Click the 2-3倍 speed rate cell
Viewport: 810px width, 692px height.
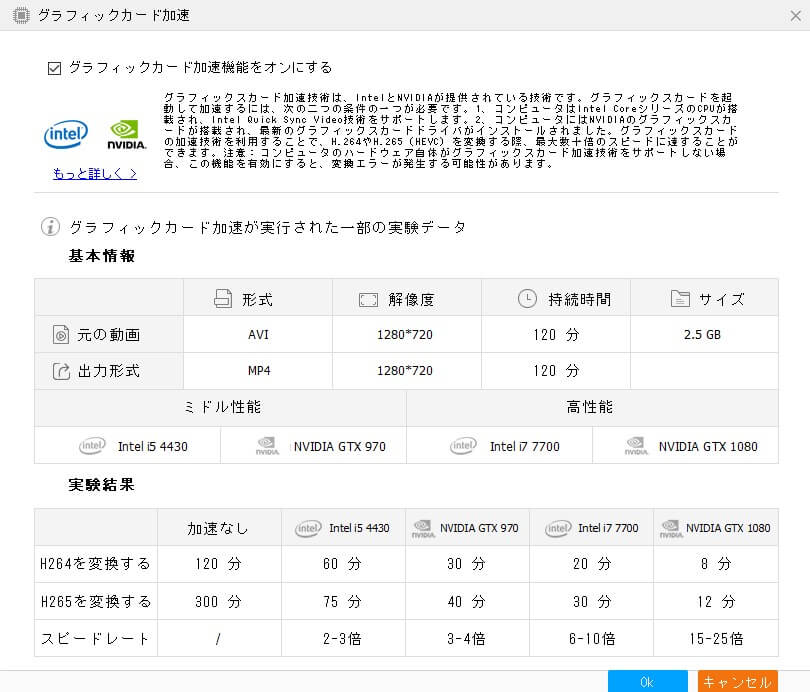coord(344,639)
